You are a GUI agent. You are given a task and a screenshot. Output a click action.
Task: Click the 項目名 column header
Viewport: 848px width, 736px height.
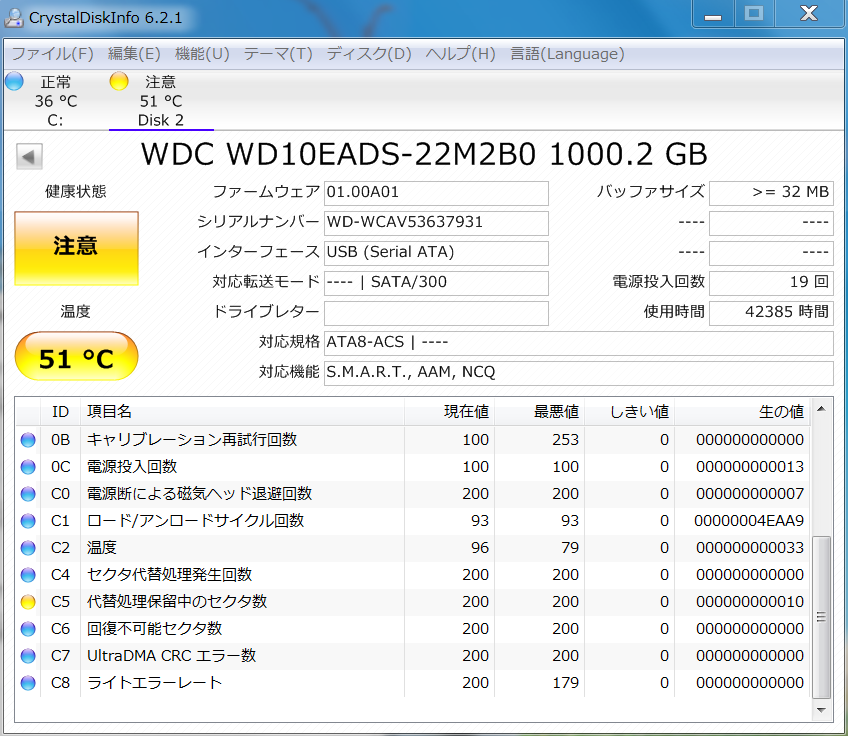coord(242,412)
